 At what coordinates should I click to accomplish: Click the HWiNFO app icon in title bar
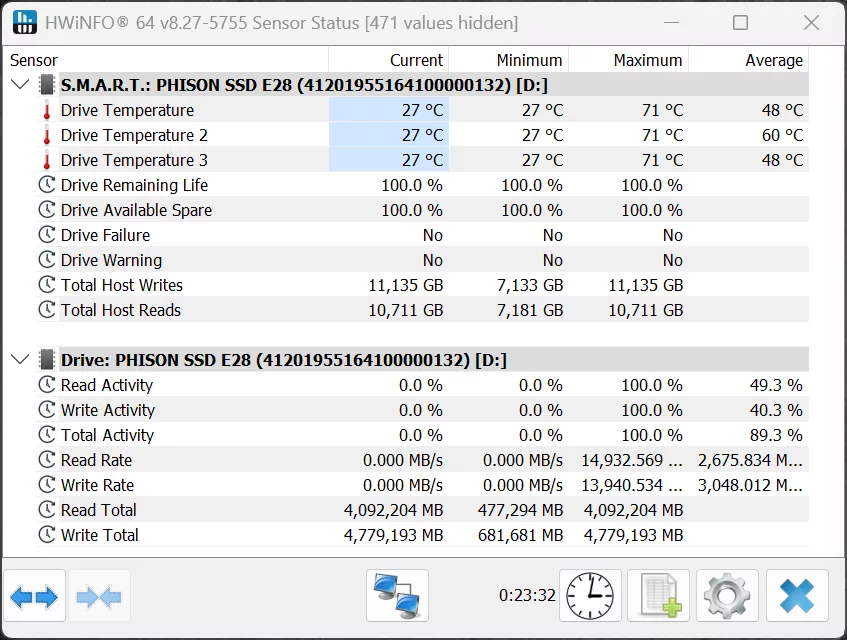point(24,22)
